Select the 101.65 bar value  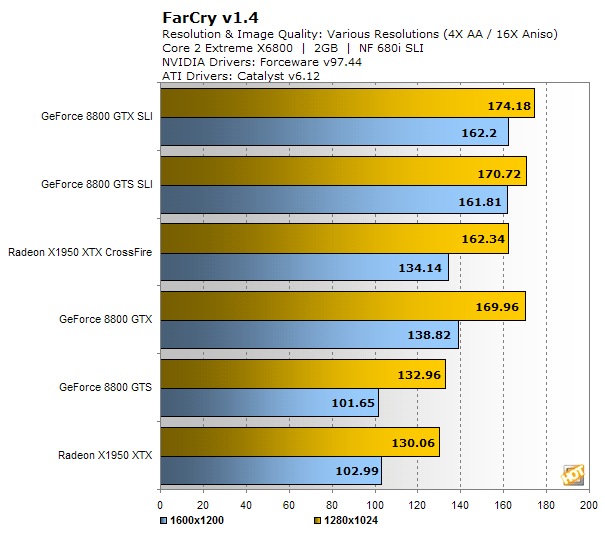tap(353, 403)
